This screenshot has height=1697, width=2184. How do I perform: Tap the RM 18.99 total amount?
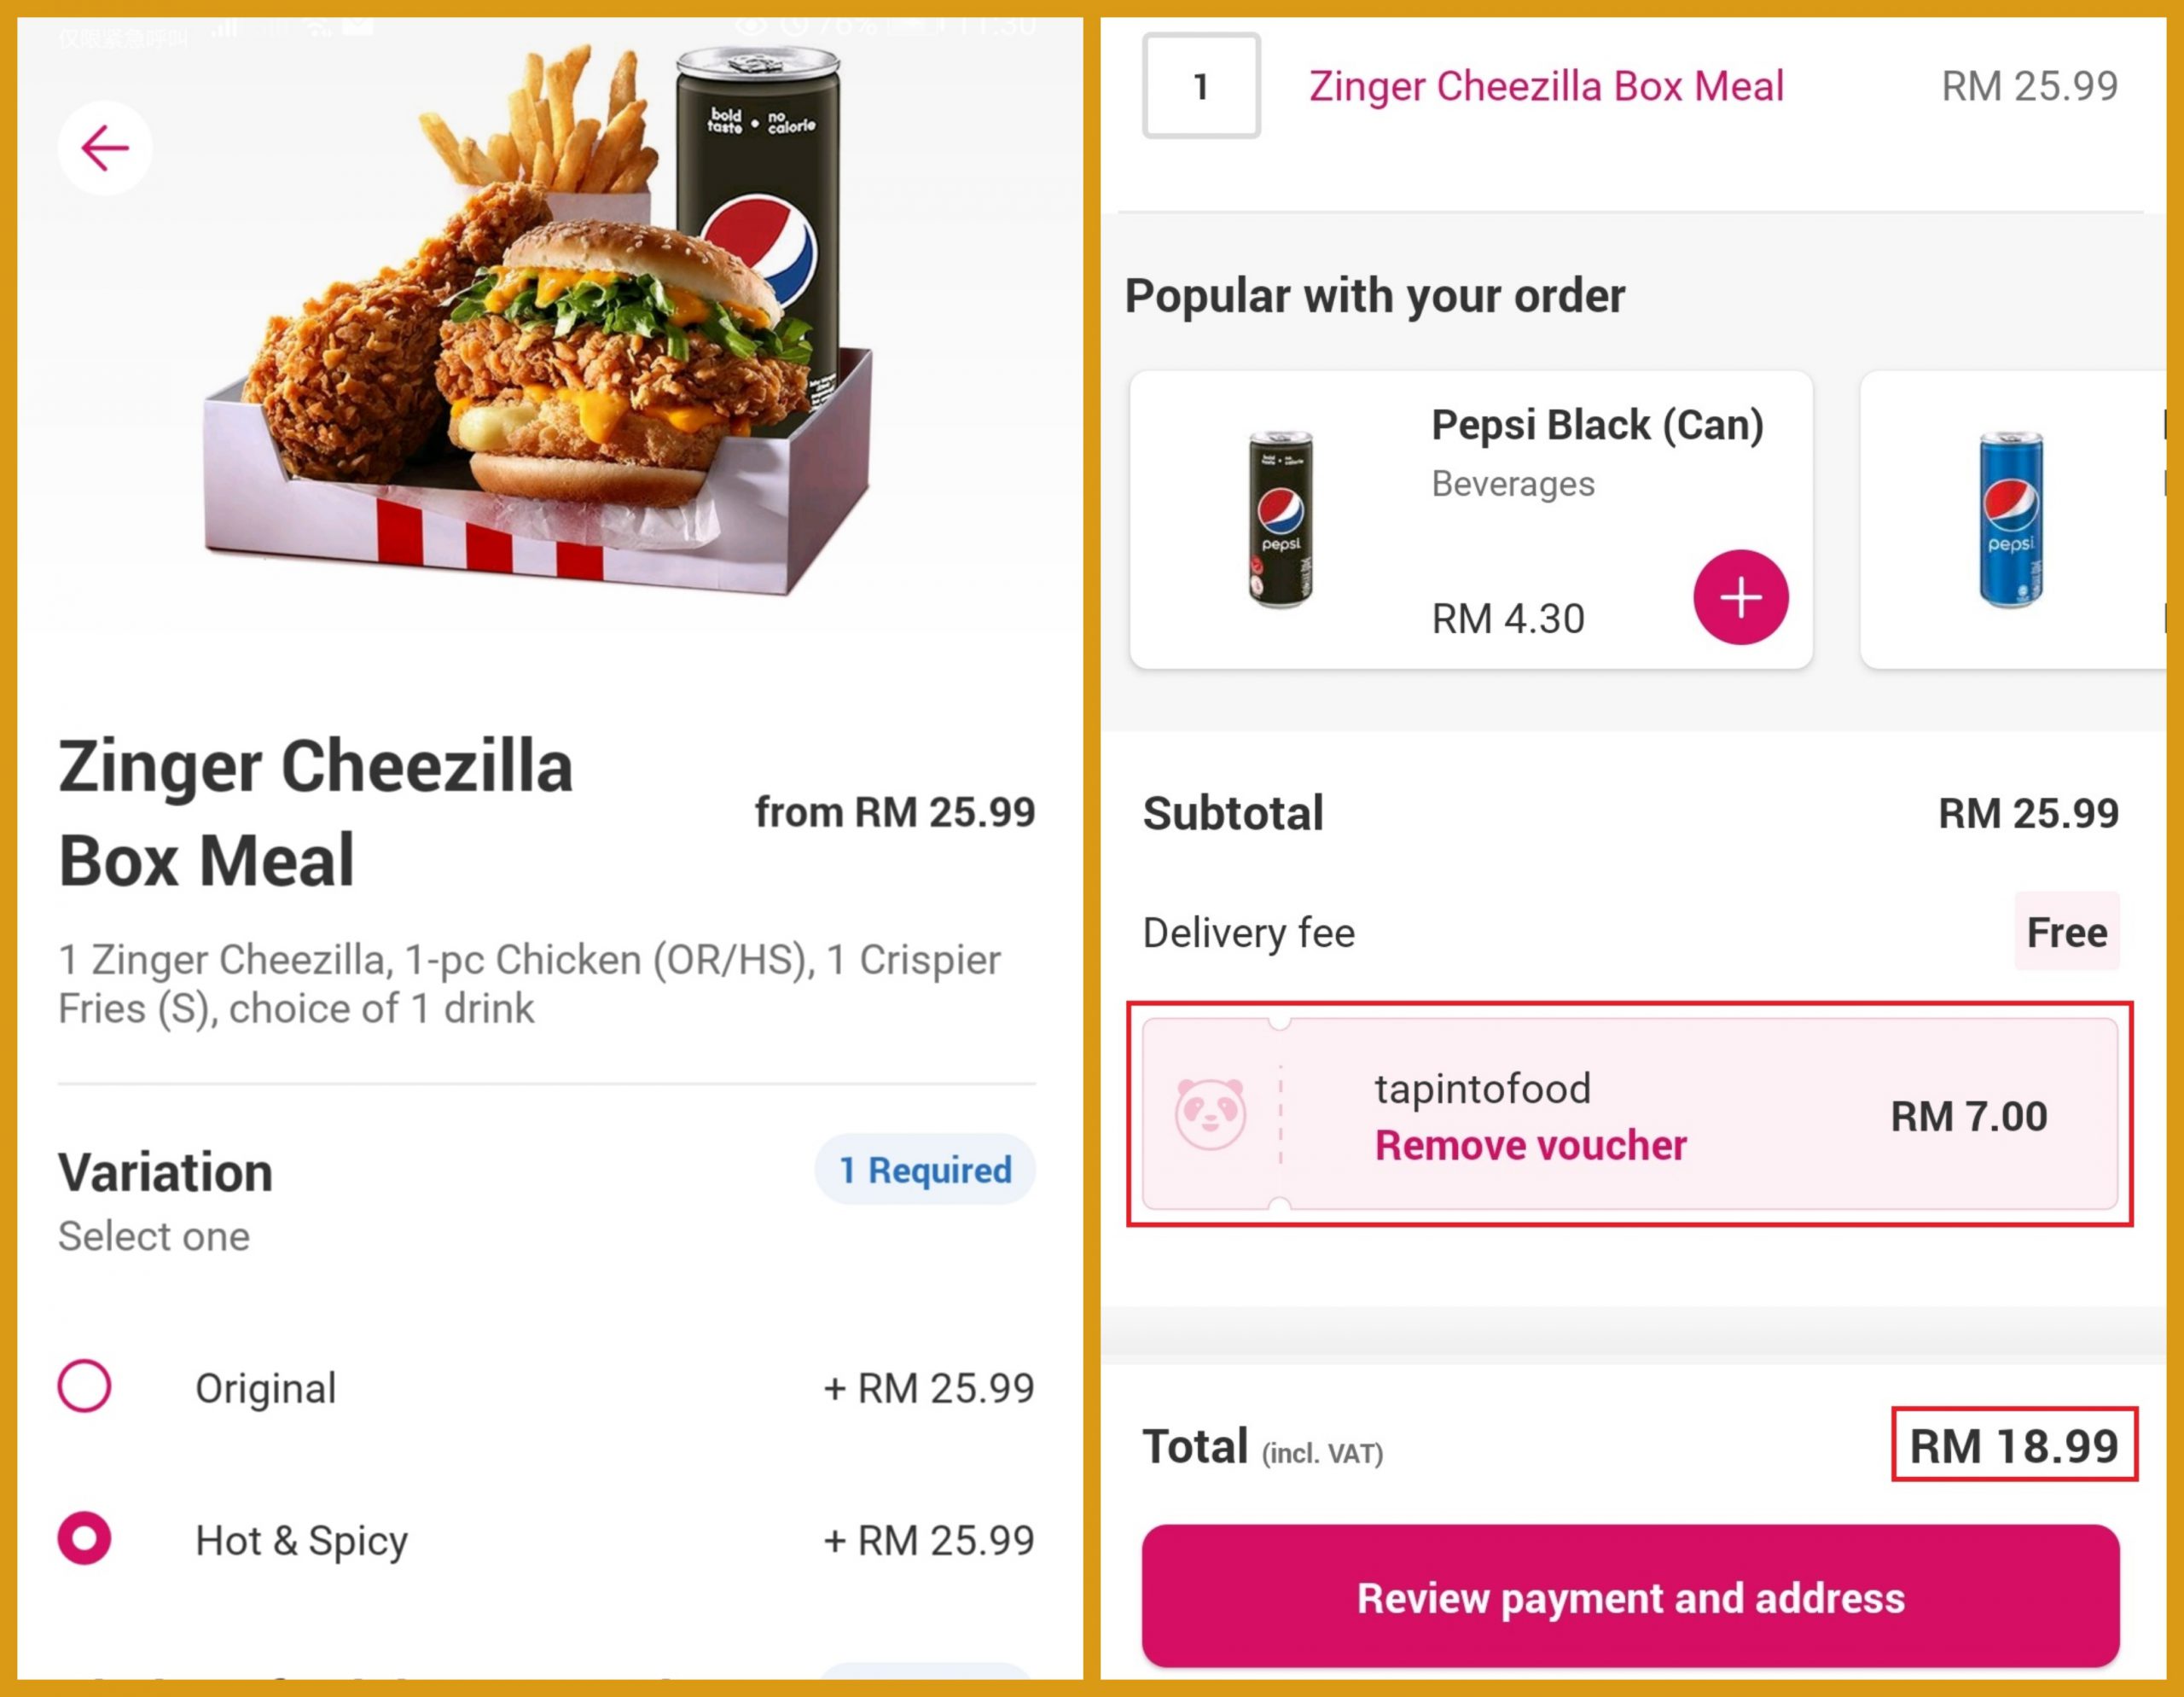[2013, 1446]
